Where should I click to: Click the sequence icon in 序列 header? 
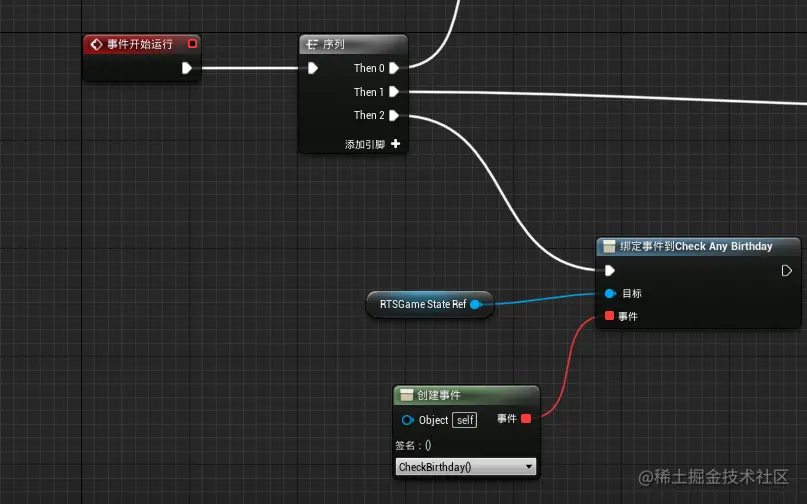[x=311, y=45]
